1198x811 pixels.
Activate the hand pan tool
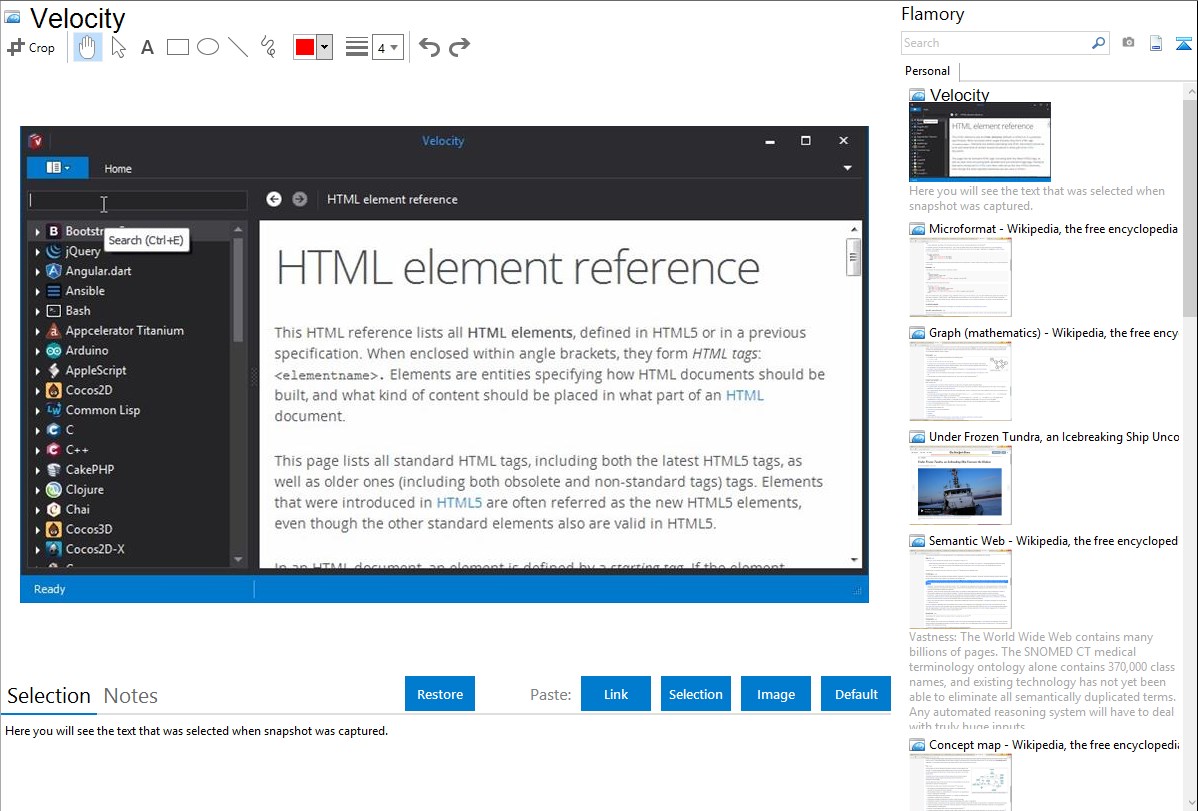(x=88, y=47)
